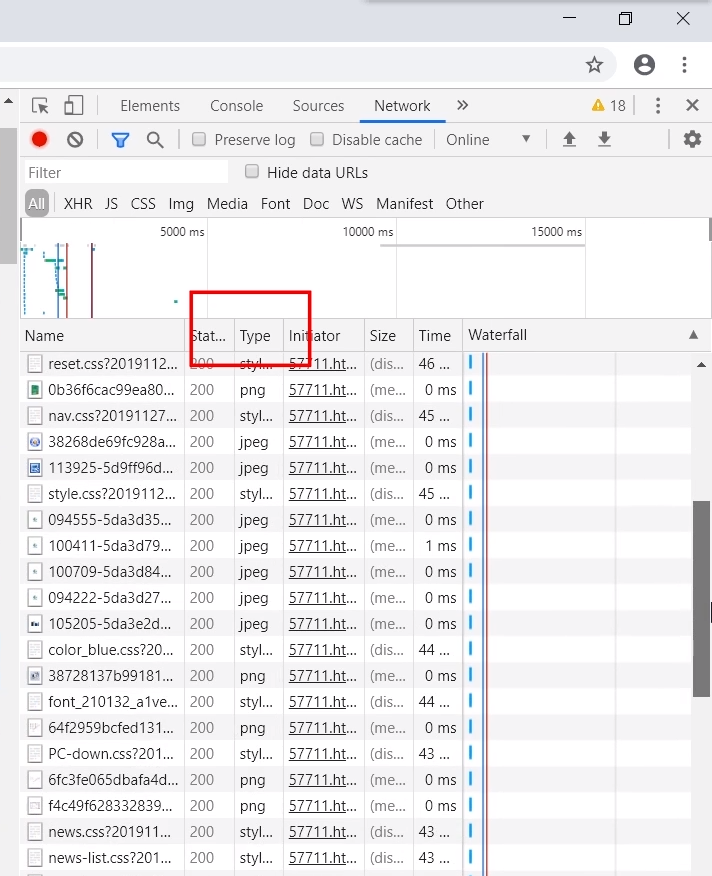Export HAR file with download arrow
Image resolution: width=712 pixels, height=876 pixels.
pos(604,140)
